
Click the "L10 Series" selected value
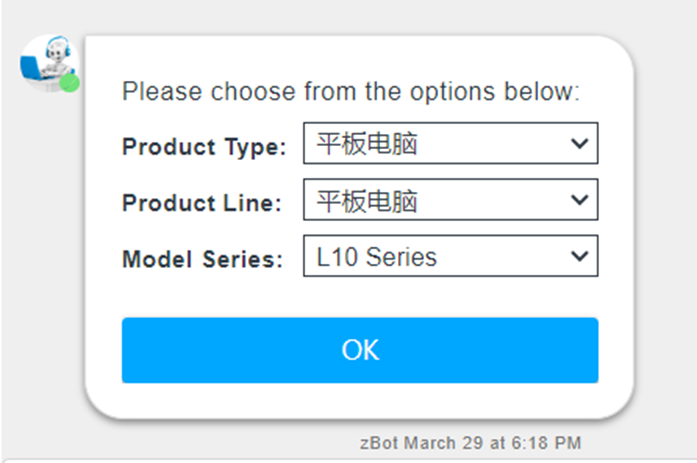377,257
